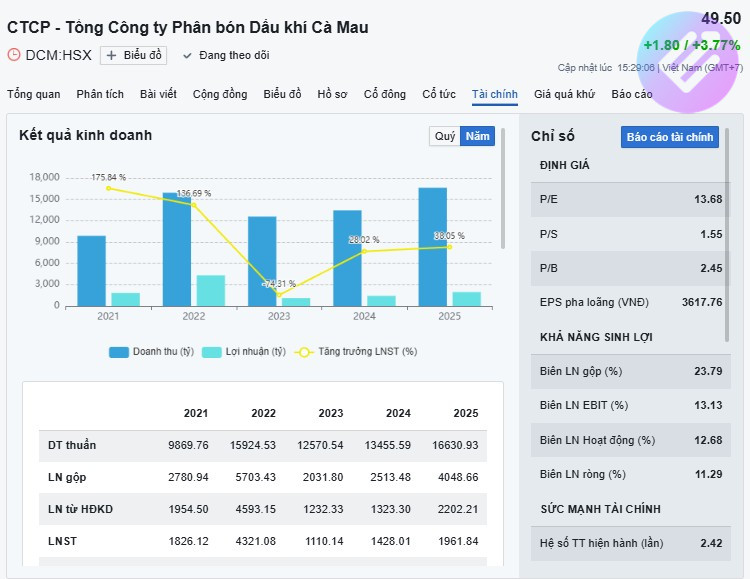This screenshot has height=579, width=750.
Task: Click the Báo cáo tài chính button
Action: coord(670,137)
